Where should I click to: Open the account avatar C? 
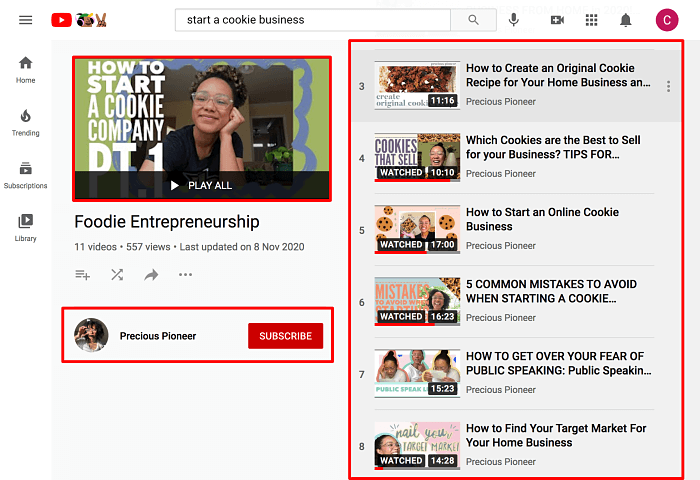pos(667,20)
